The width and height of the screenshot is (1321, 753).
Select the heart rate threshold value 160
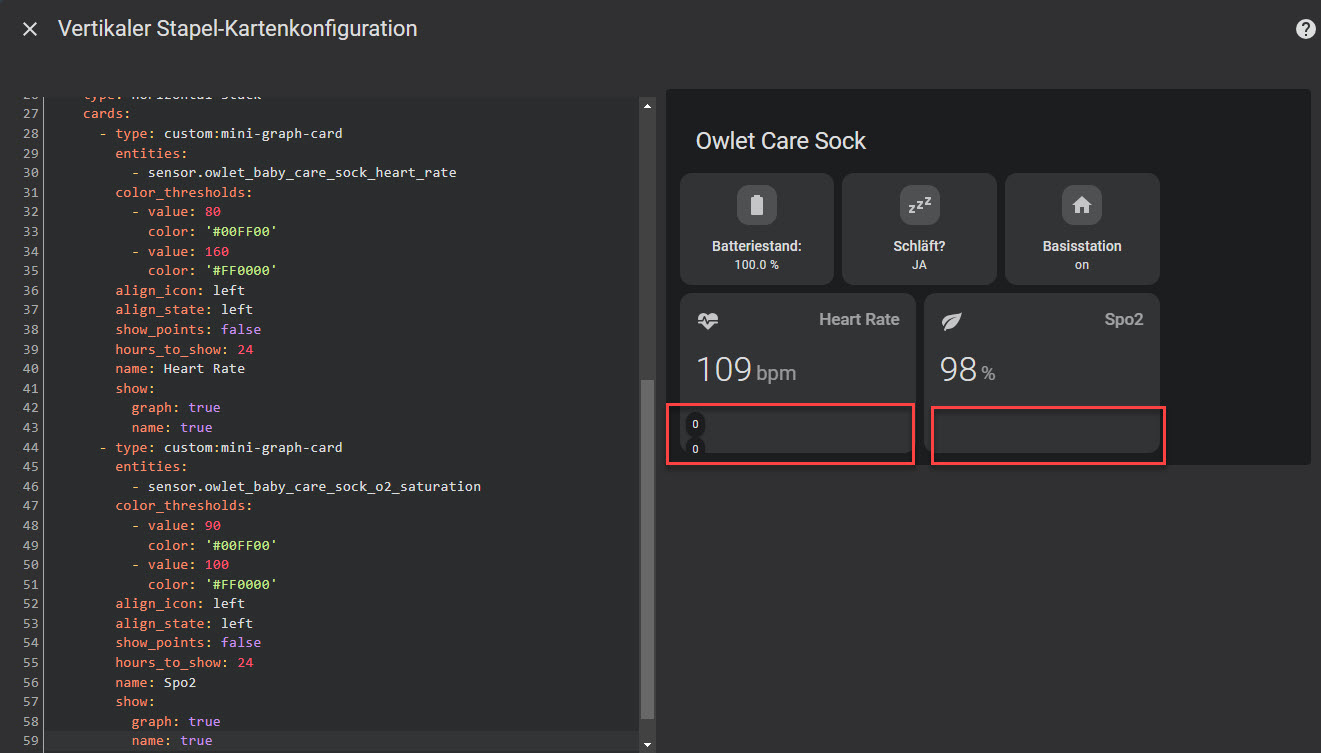tap(217, 250)
